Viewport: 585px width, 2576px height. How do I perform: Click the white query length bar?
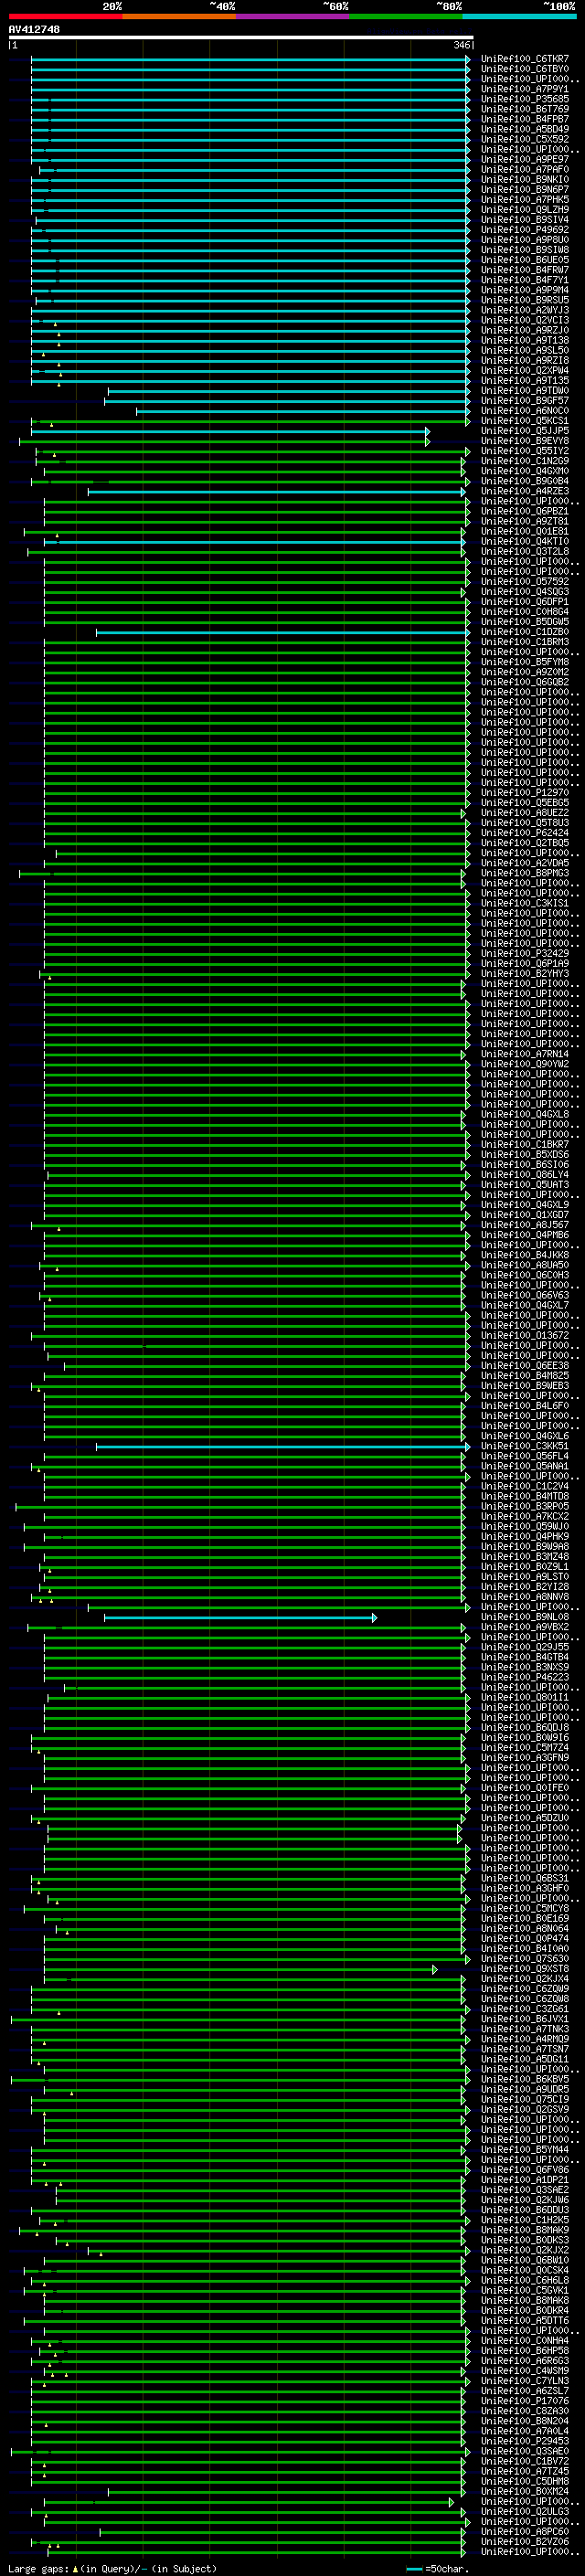pyautogui.click(x=241, y=37)
